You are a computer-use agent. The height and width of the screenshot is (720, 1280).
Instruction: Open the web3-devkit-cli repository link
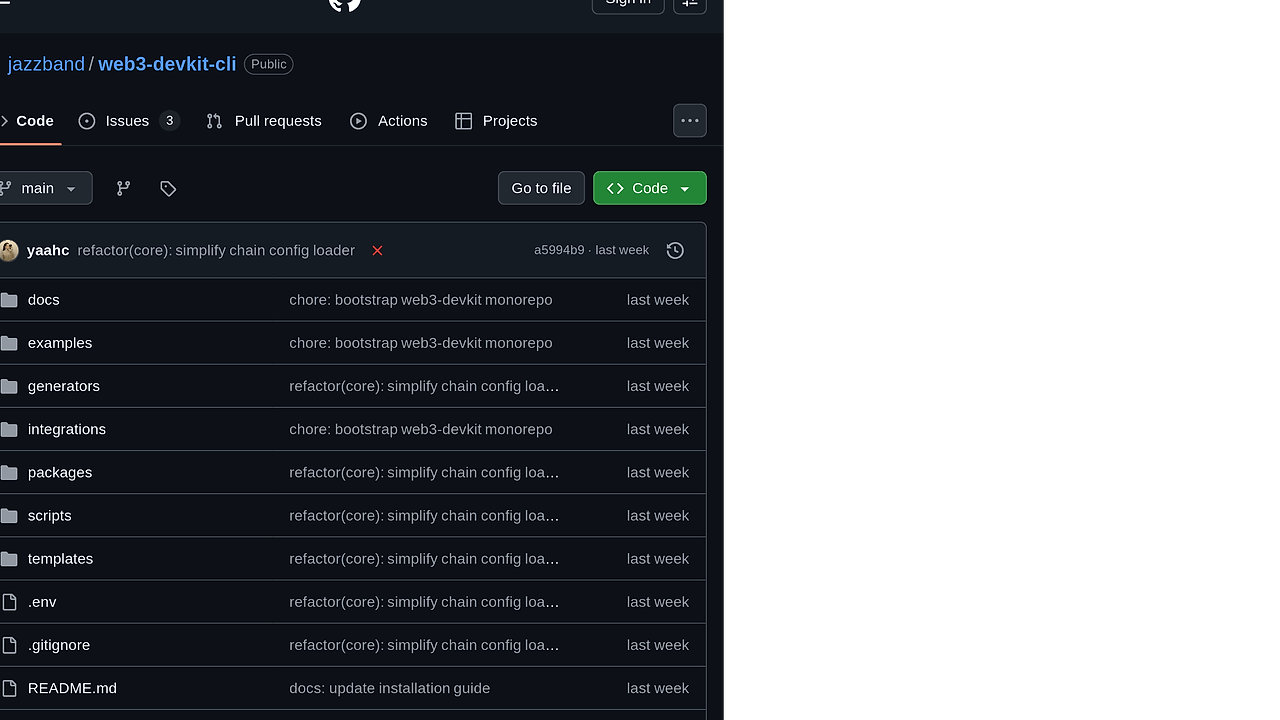167,64
